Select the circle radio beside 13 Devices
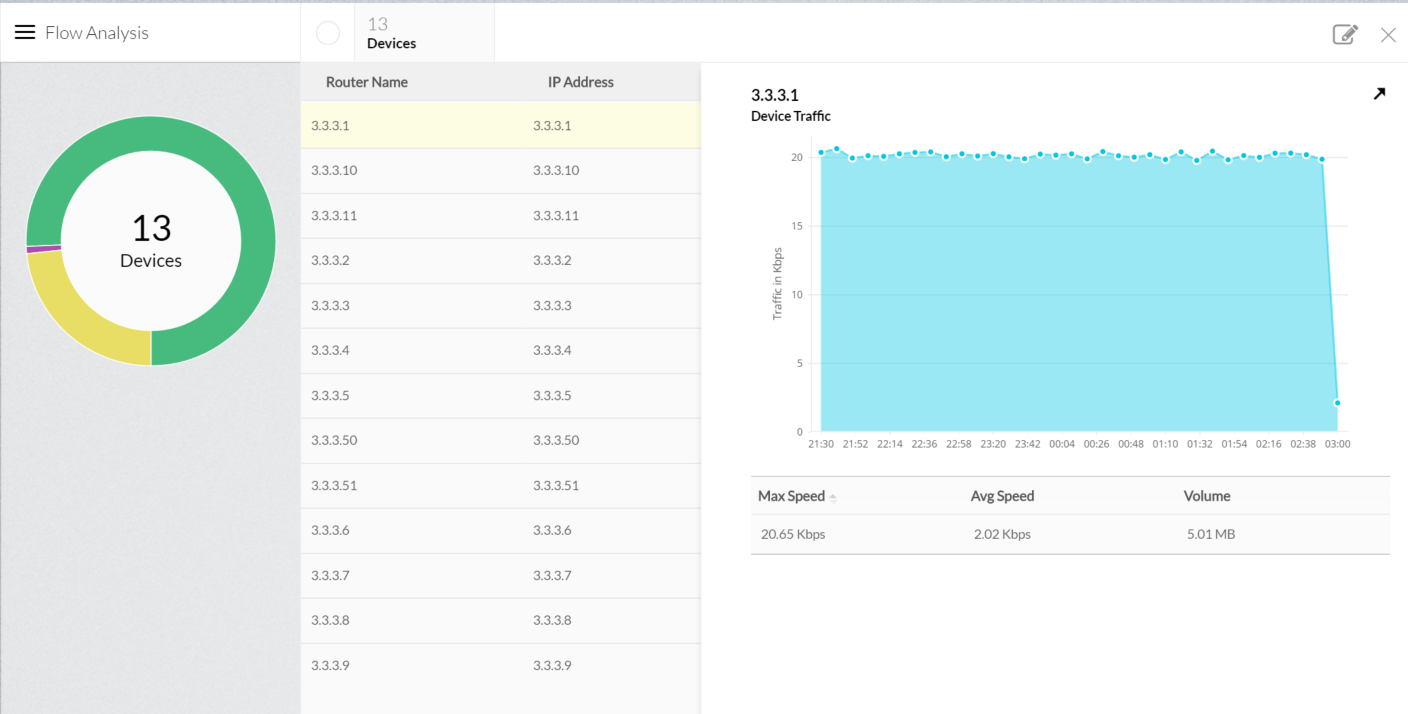The image size is (1408, 714). tap(328, 33)
